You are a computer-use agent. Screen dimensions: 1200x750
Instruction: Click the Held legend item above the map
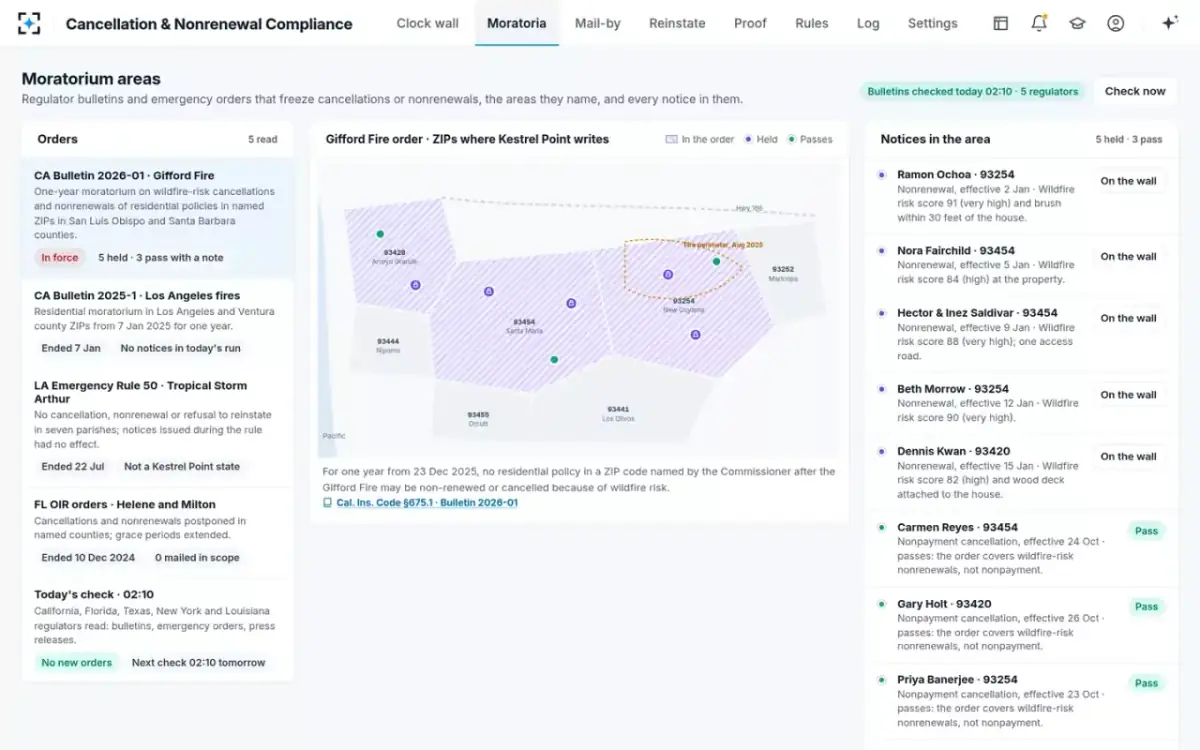[761, 139]
